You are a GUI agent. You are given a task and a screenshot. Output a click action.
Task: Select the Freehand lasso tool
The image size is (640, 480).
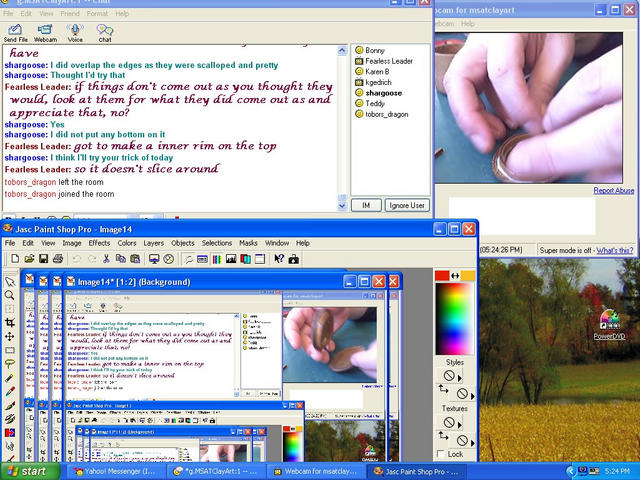pyautogui.click(x=10, y=364)
